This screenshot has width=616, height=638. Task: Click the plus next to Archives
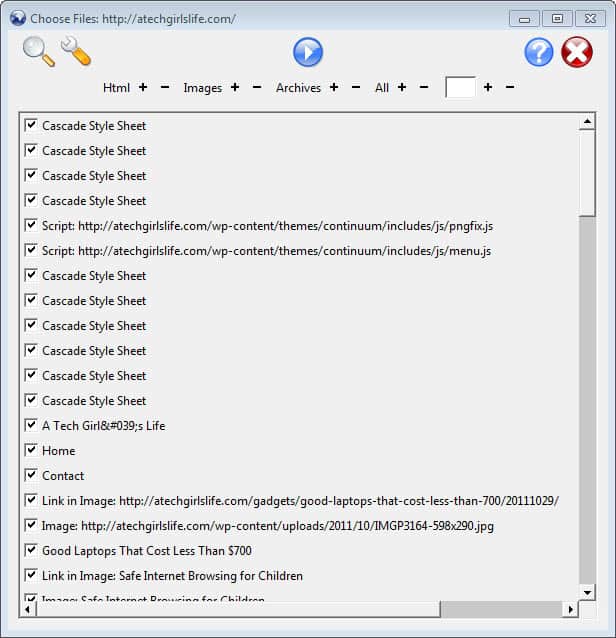point(334,88)
